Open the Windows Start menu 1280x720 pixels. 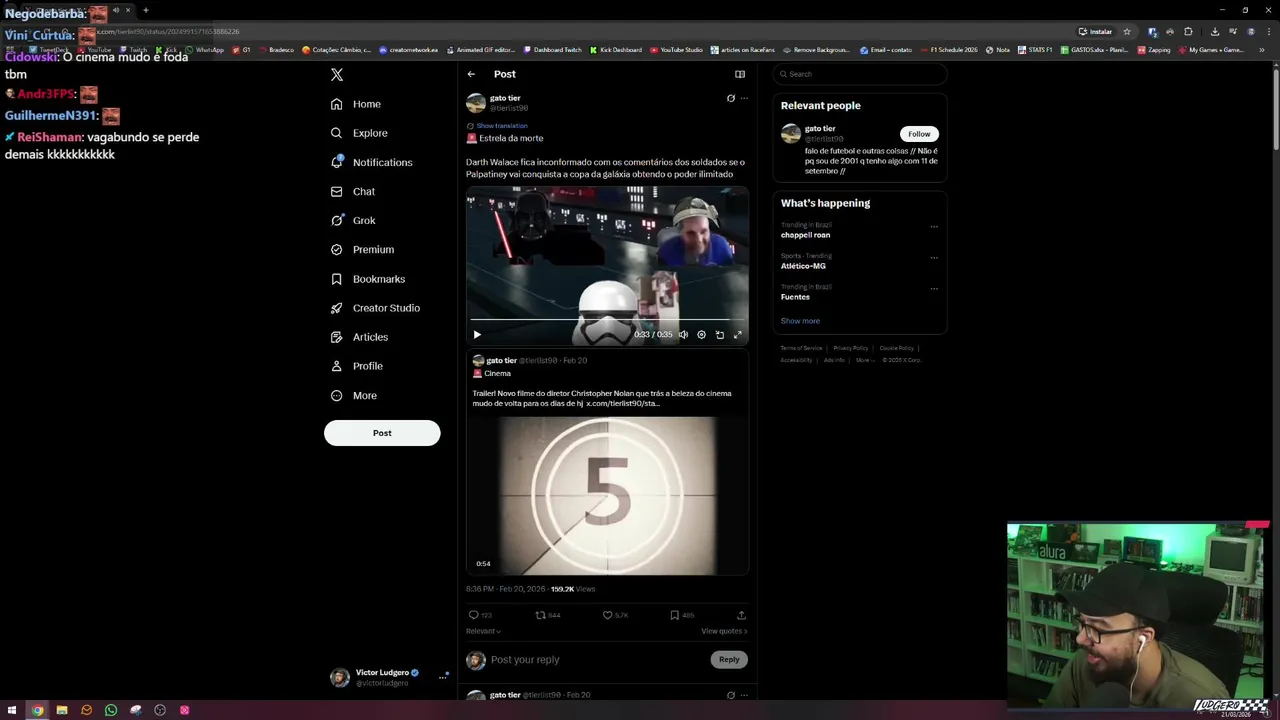pyautogui.click(x=12, y=710)
